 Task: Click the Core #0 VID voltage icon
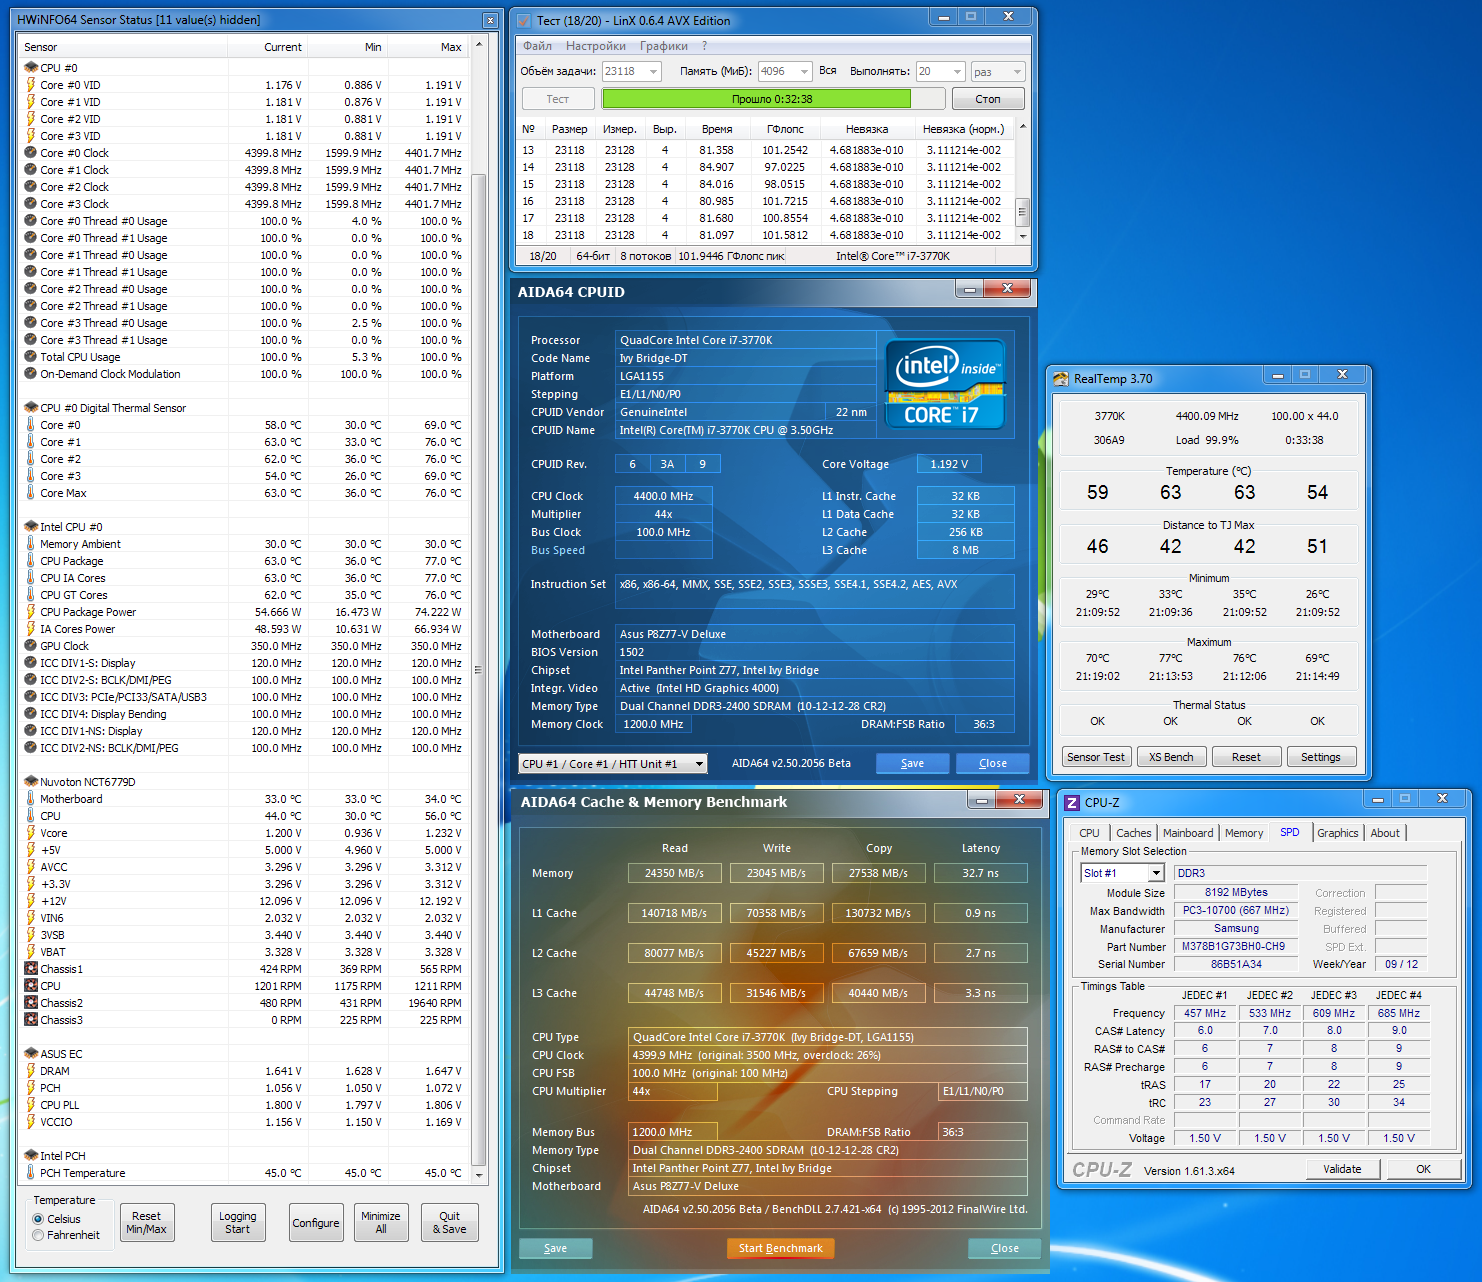point(31,85)
